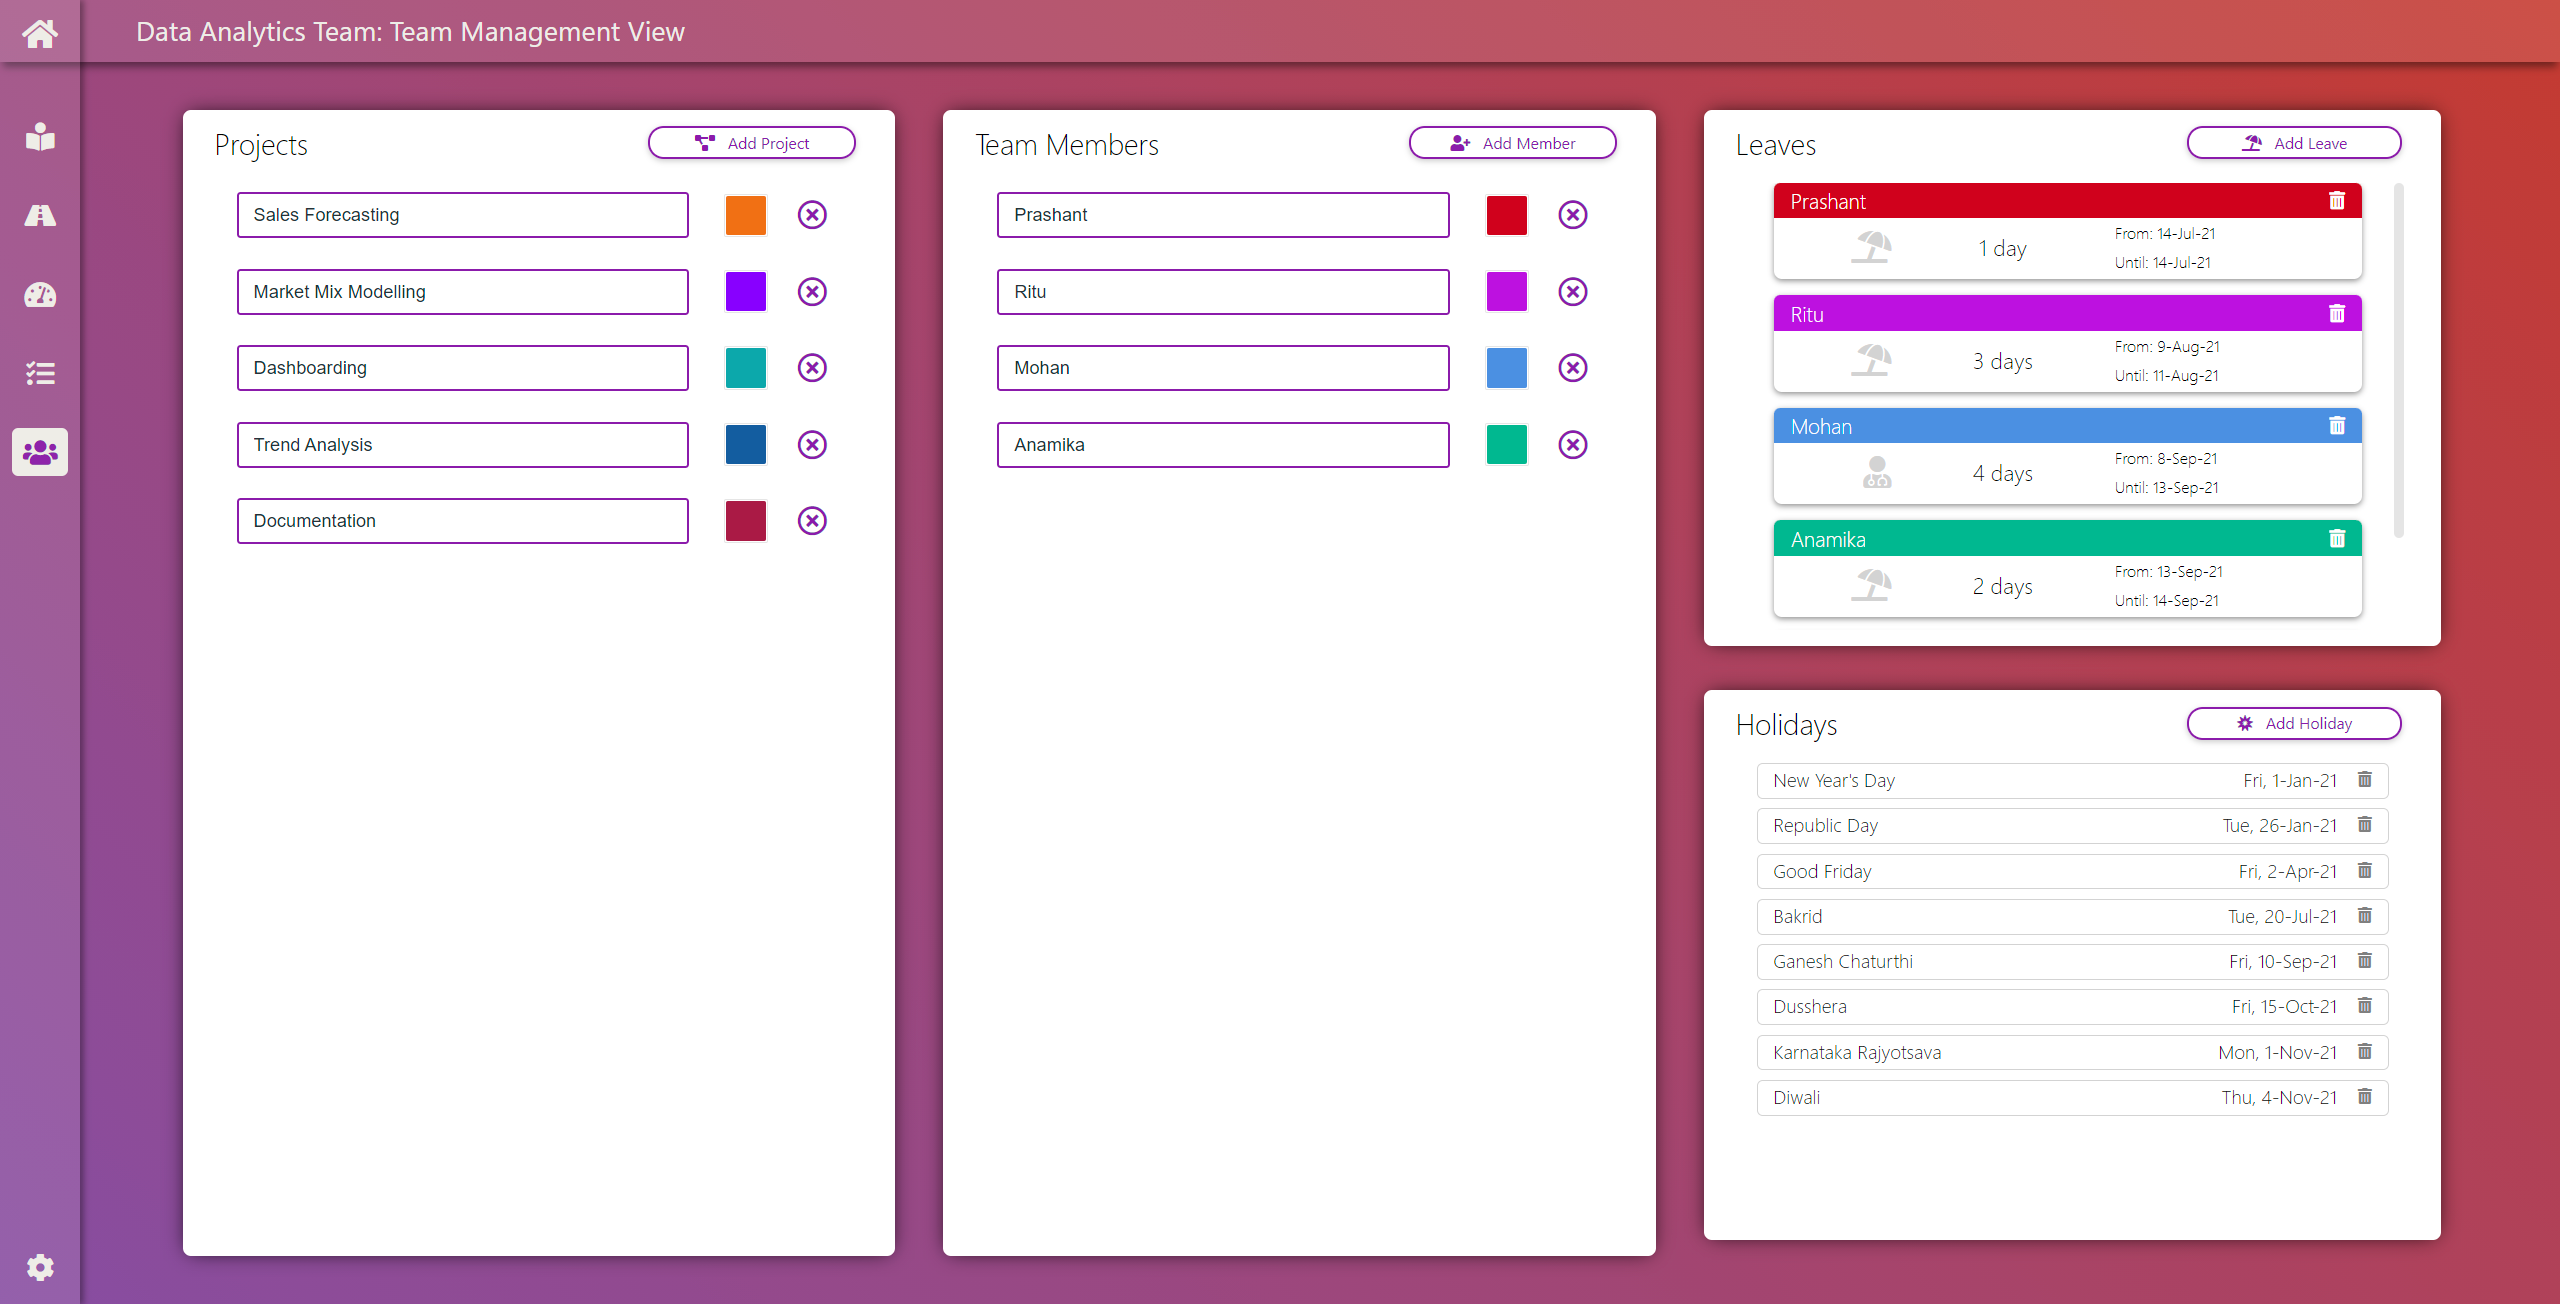The image size is (2560, 1304).
Task: Click Add Member button
Action: tap(1512, 142)
